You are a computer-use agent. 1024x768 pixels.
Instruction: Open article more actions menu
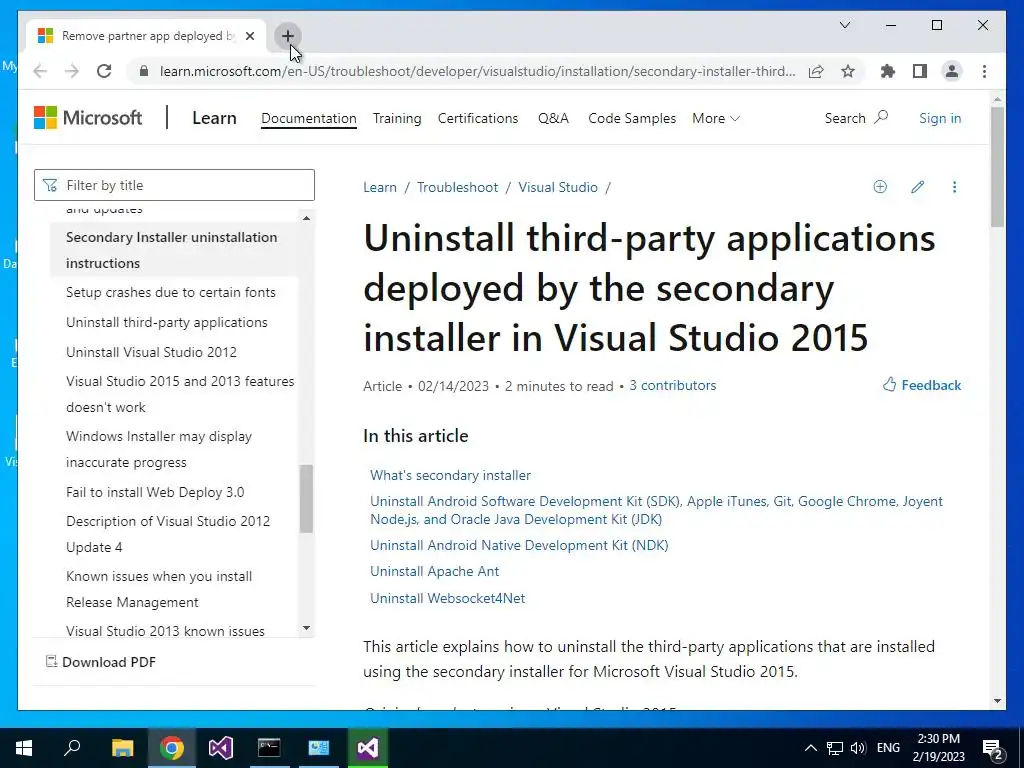pyautogui.click(x=954, y=187)
